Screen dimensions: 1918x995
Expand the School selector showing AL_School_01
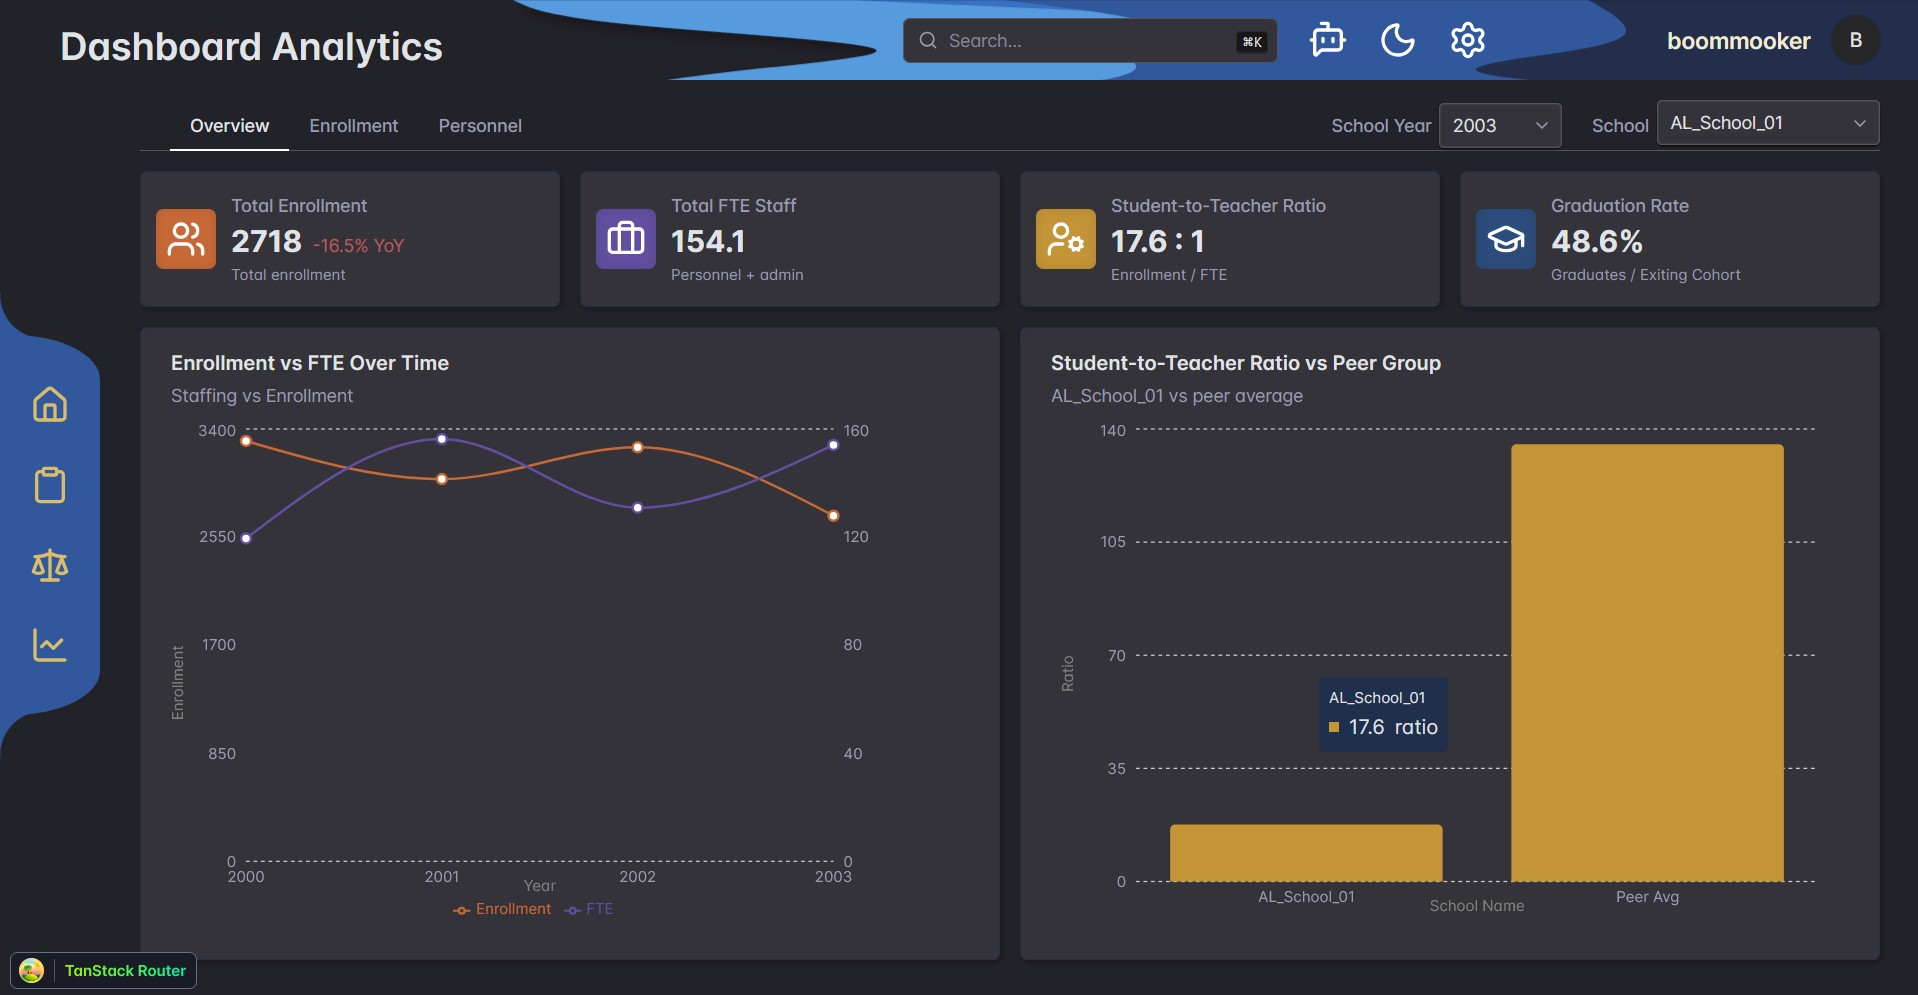[1766, 122]
